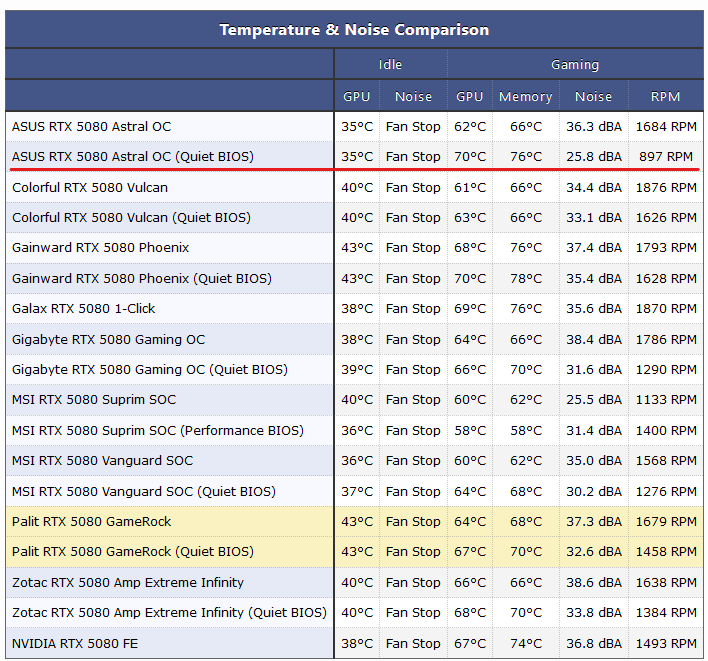
Task: Select 'Zotac RTX 5080 Amp Extreme Infinity' row name
Action: click(x=128, y=582)
